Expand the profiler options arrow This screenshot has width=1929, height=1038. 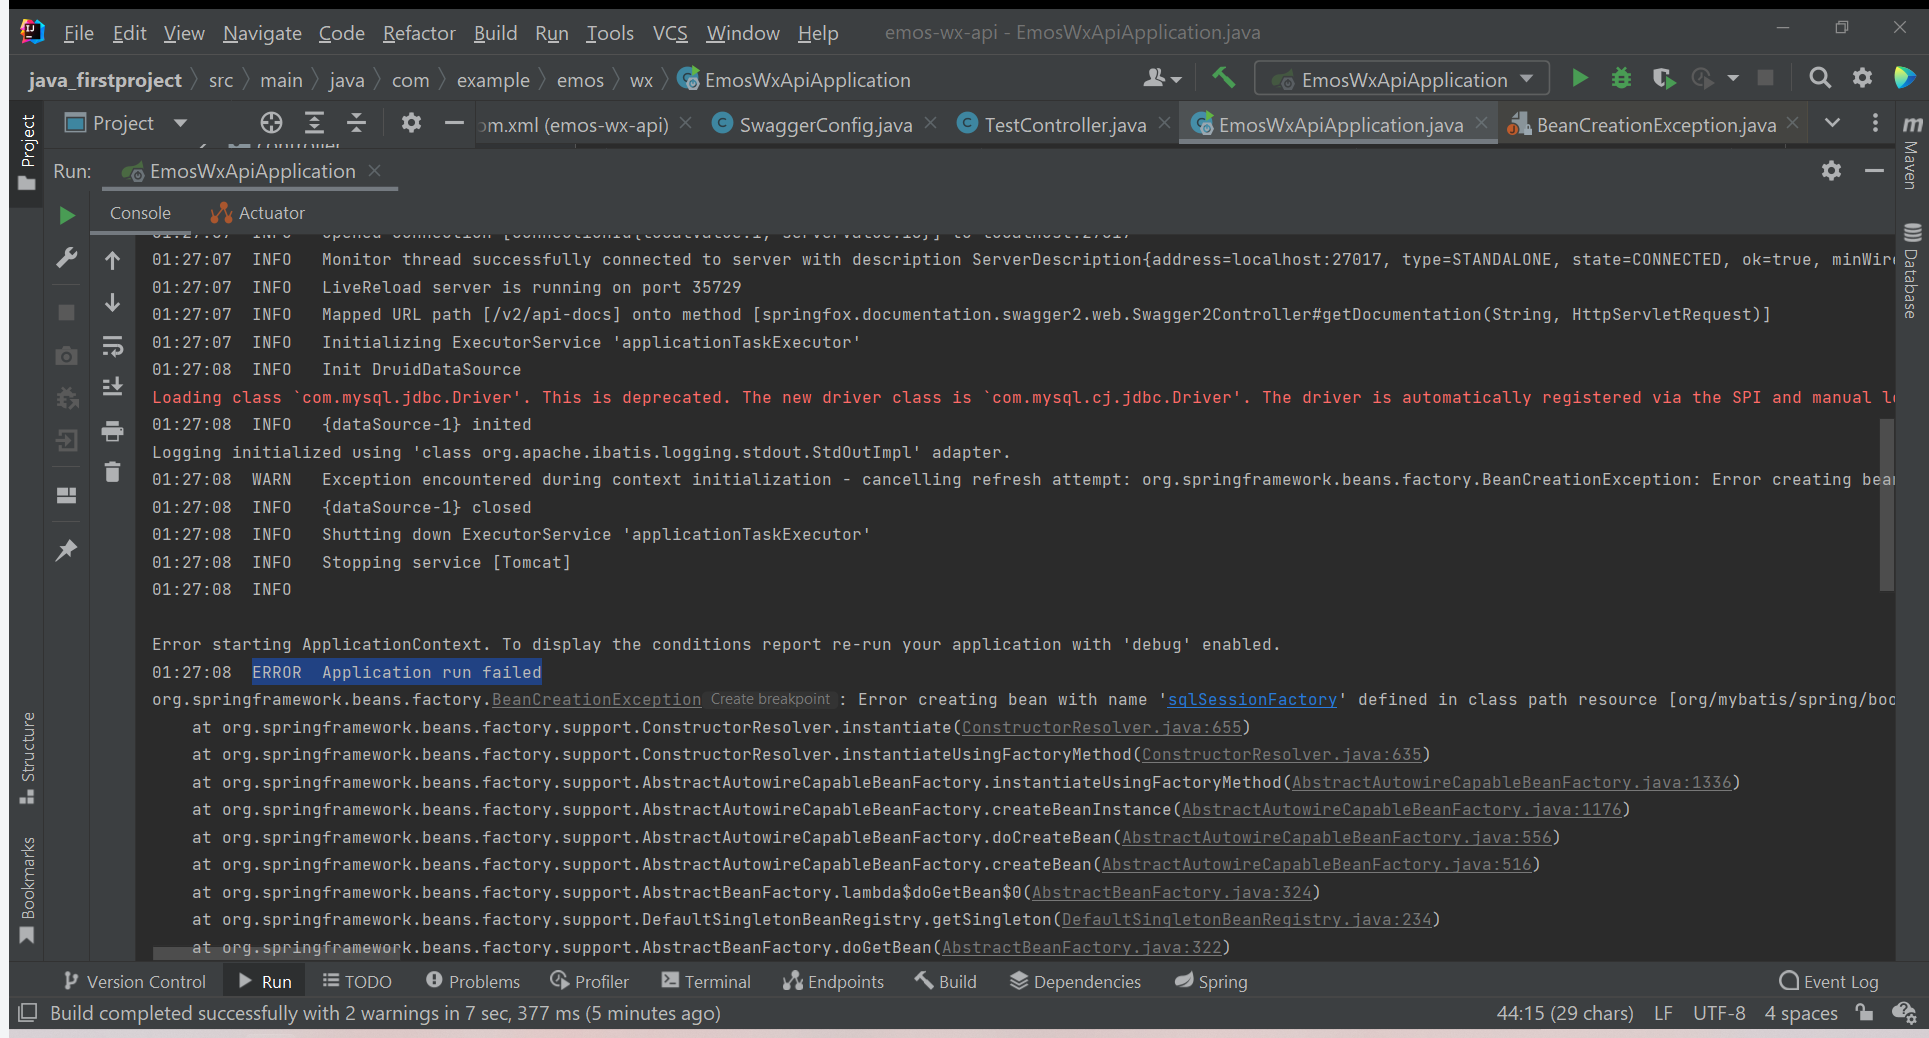tap(1733, 78)
